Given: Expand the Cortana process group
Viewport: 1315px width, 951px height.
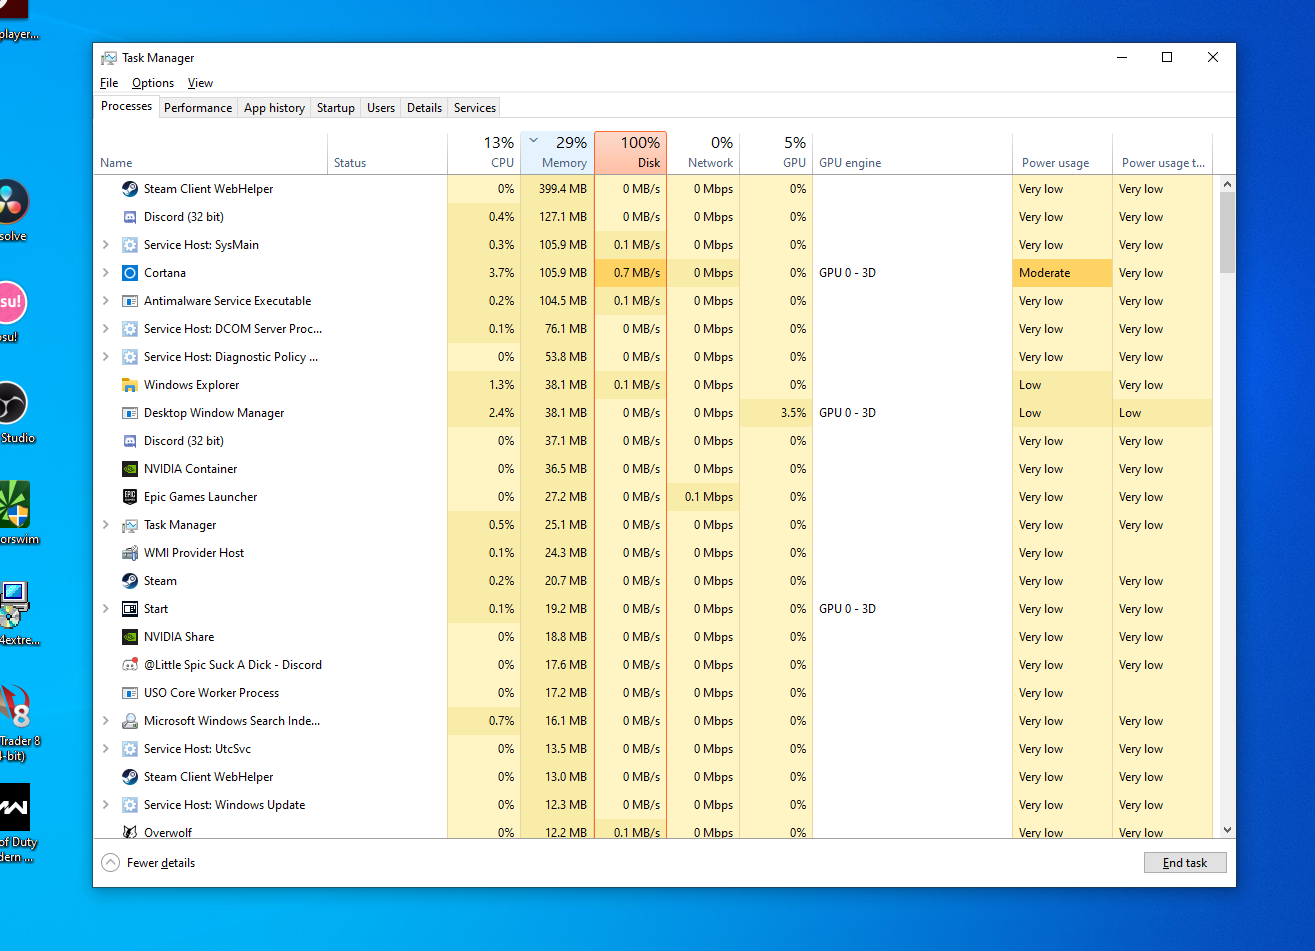Looking at the screenshot, I should pyautogui.click(x=106, y=273).
